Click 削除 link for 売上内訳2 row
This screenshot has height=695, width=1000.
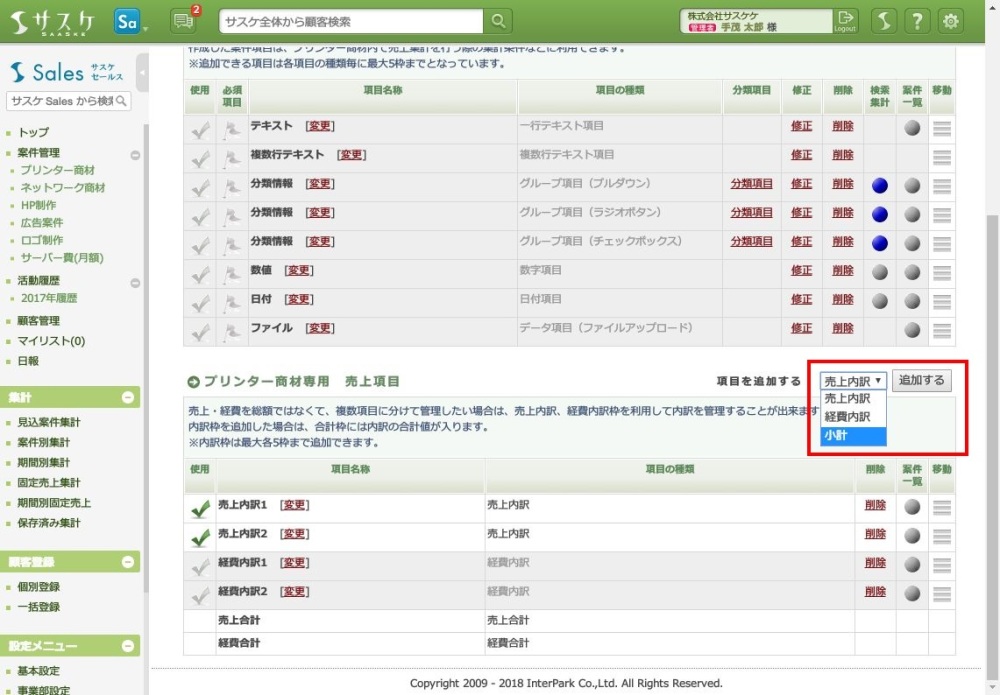tap(875, 534)
